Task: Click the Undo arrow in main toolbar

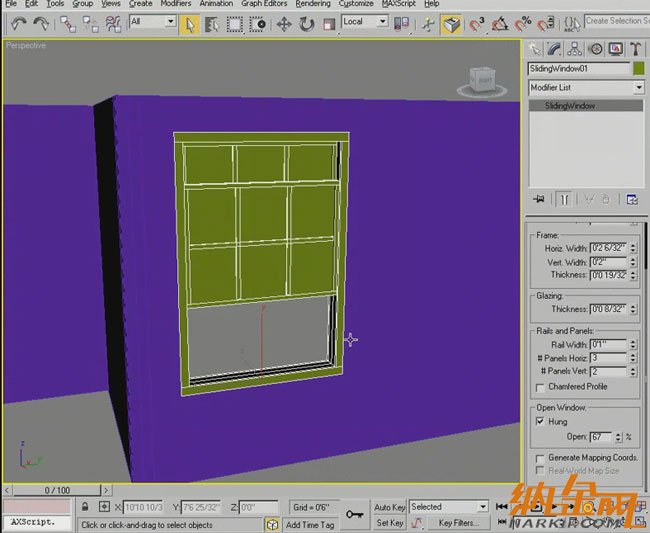Action: [18, 23]
